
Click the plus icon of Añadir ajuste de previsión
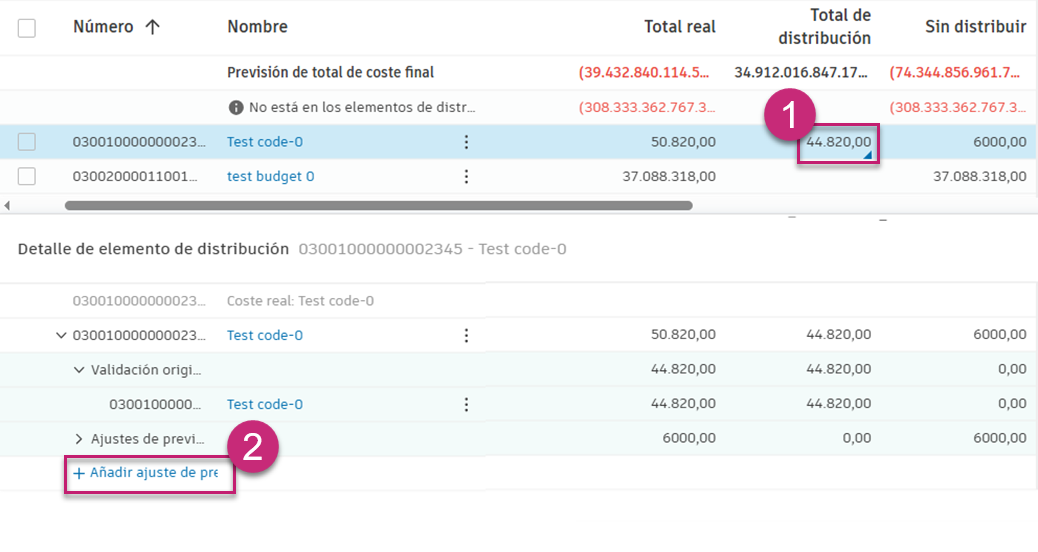click(x=79, y=473)
